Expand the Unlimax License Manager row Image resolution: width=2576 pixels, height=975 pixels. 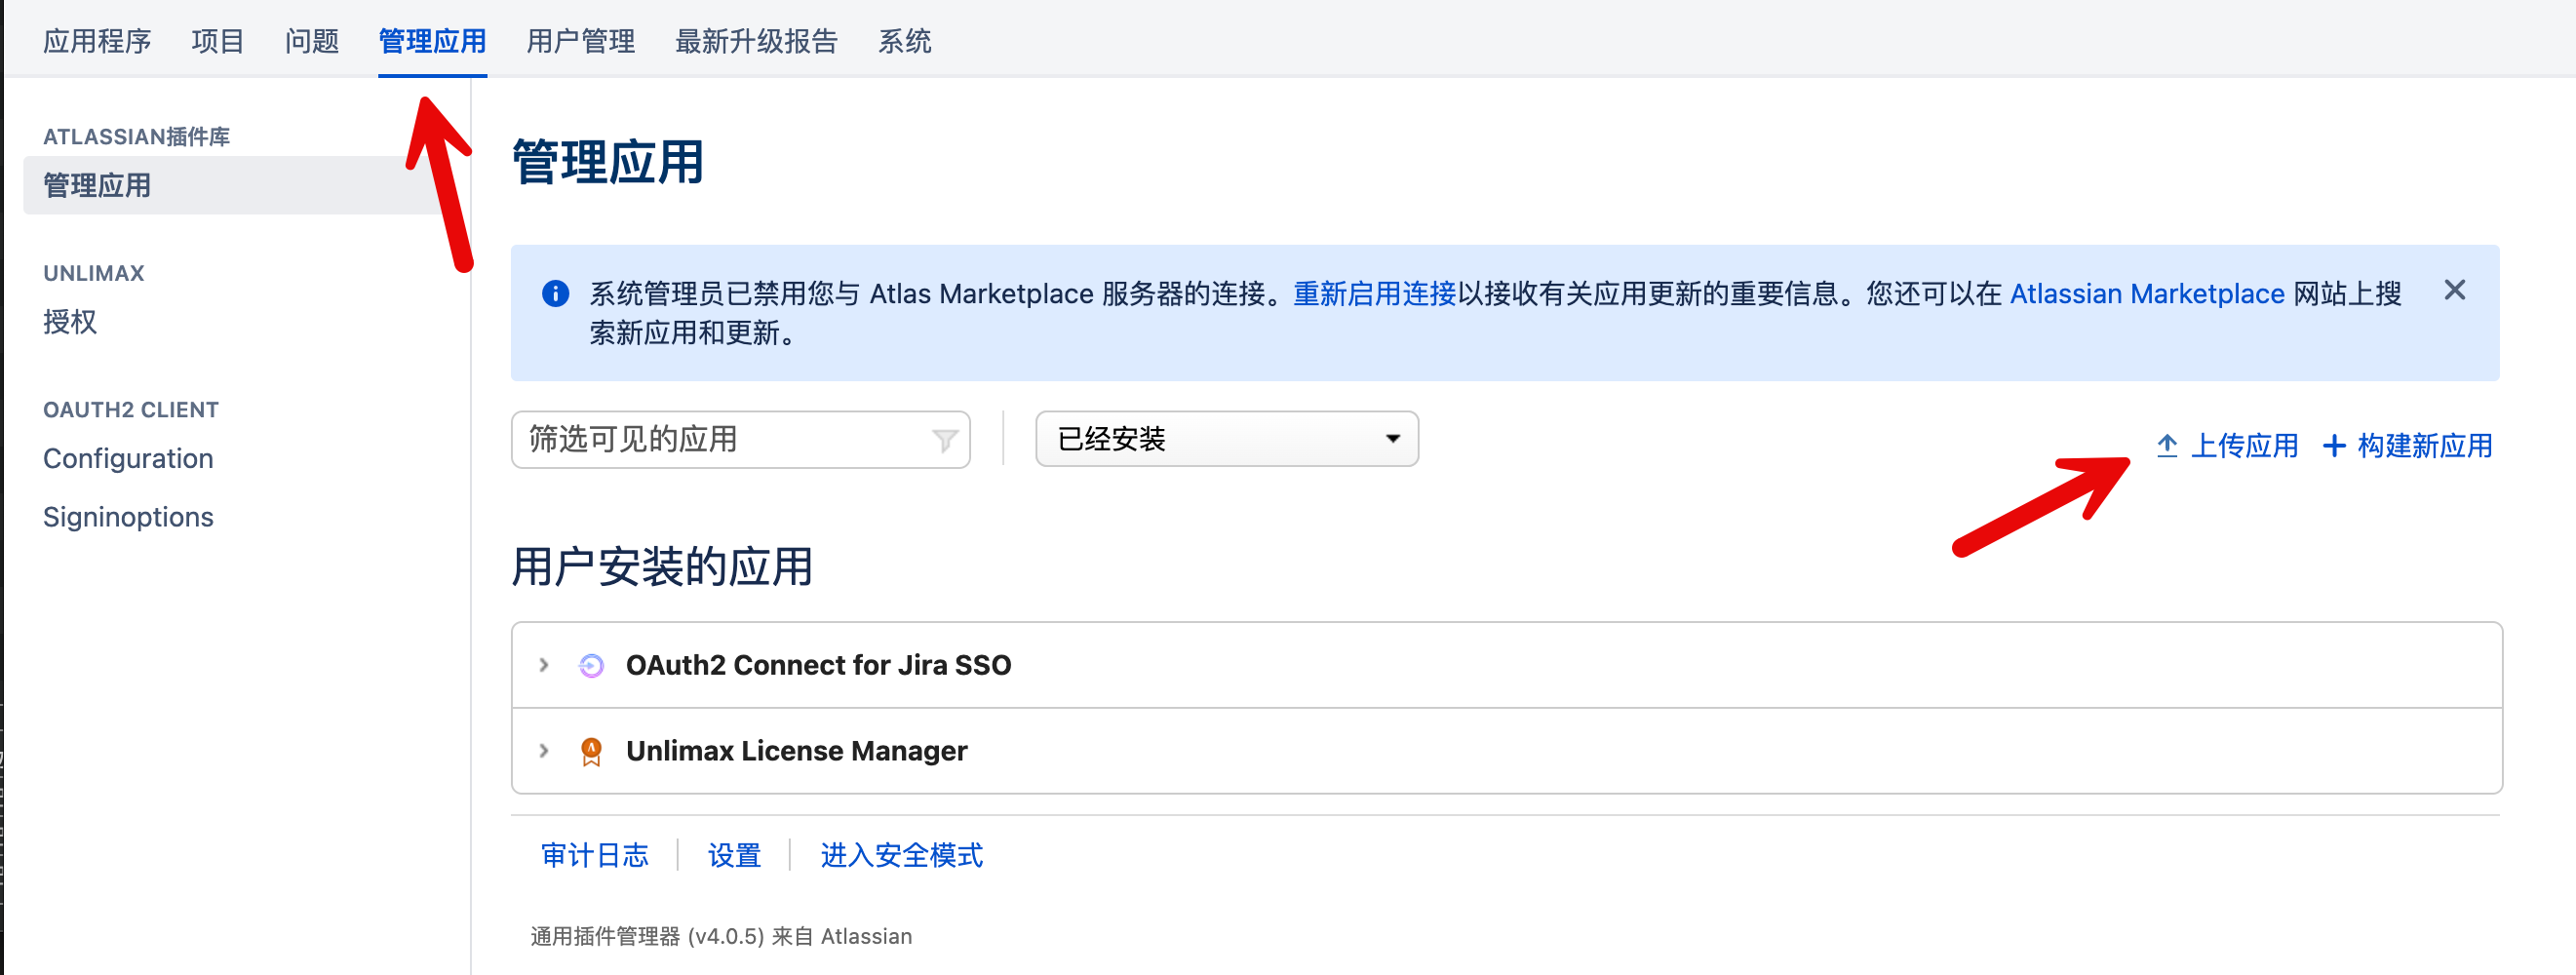click(544, 751)
